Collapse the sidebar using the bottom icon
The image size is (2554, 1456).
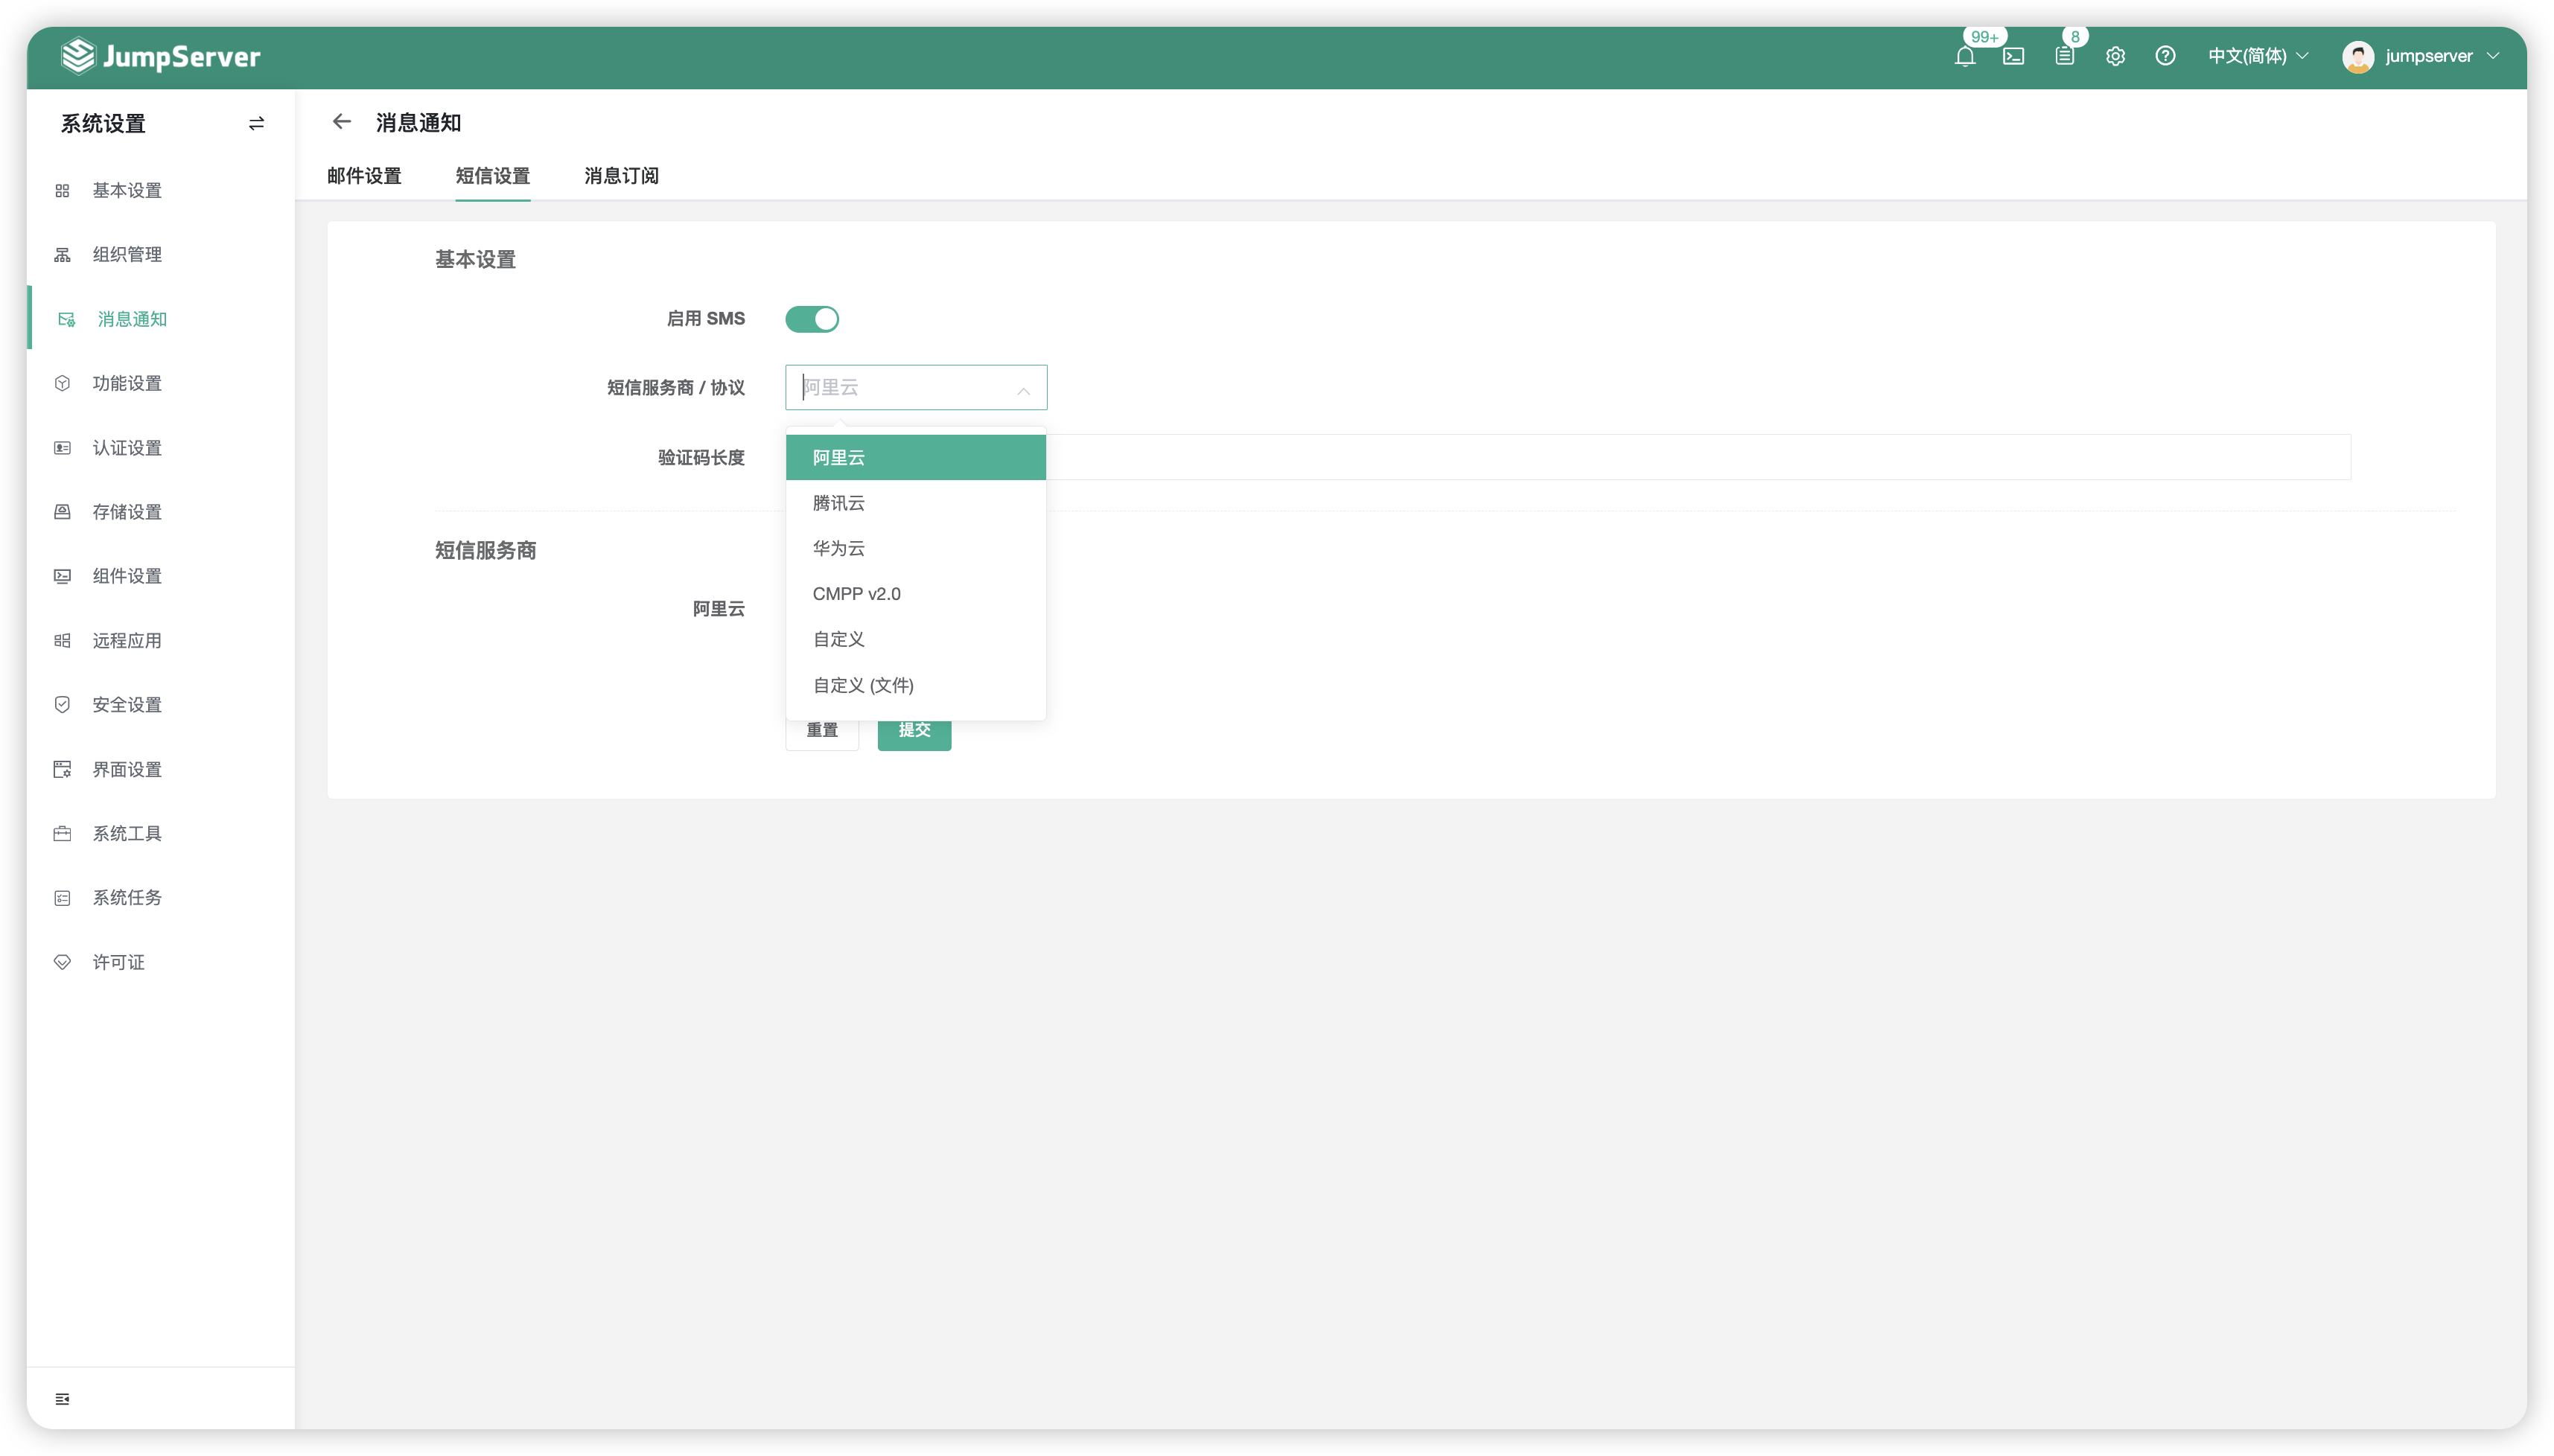coord(62,1398)
